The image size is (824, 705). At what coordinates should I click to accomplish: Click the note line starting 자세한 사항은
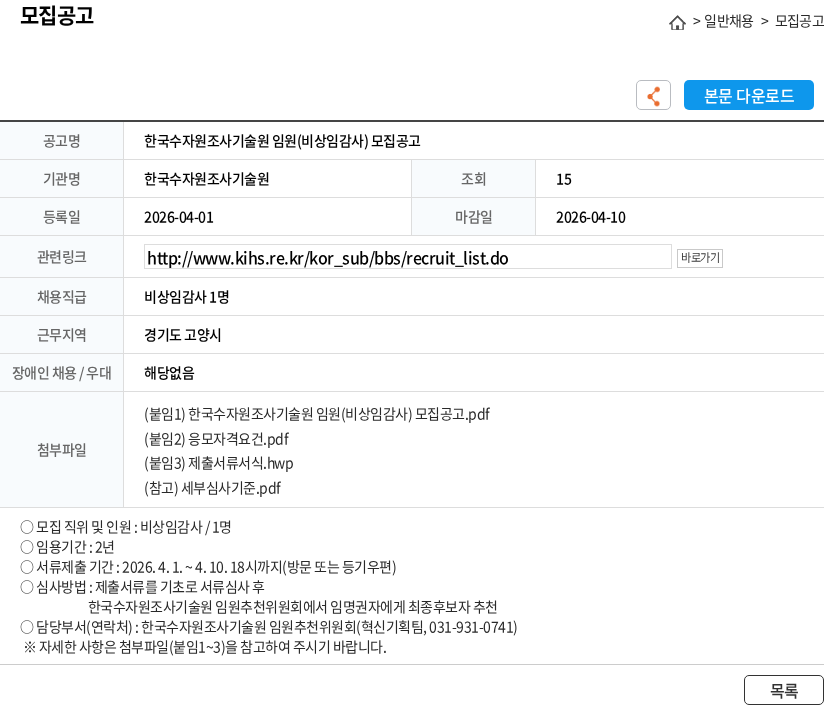(x=205, y=647)
